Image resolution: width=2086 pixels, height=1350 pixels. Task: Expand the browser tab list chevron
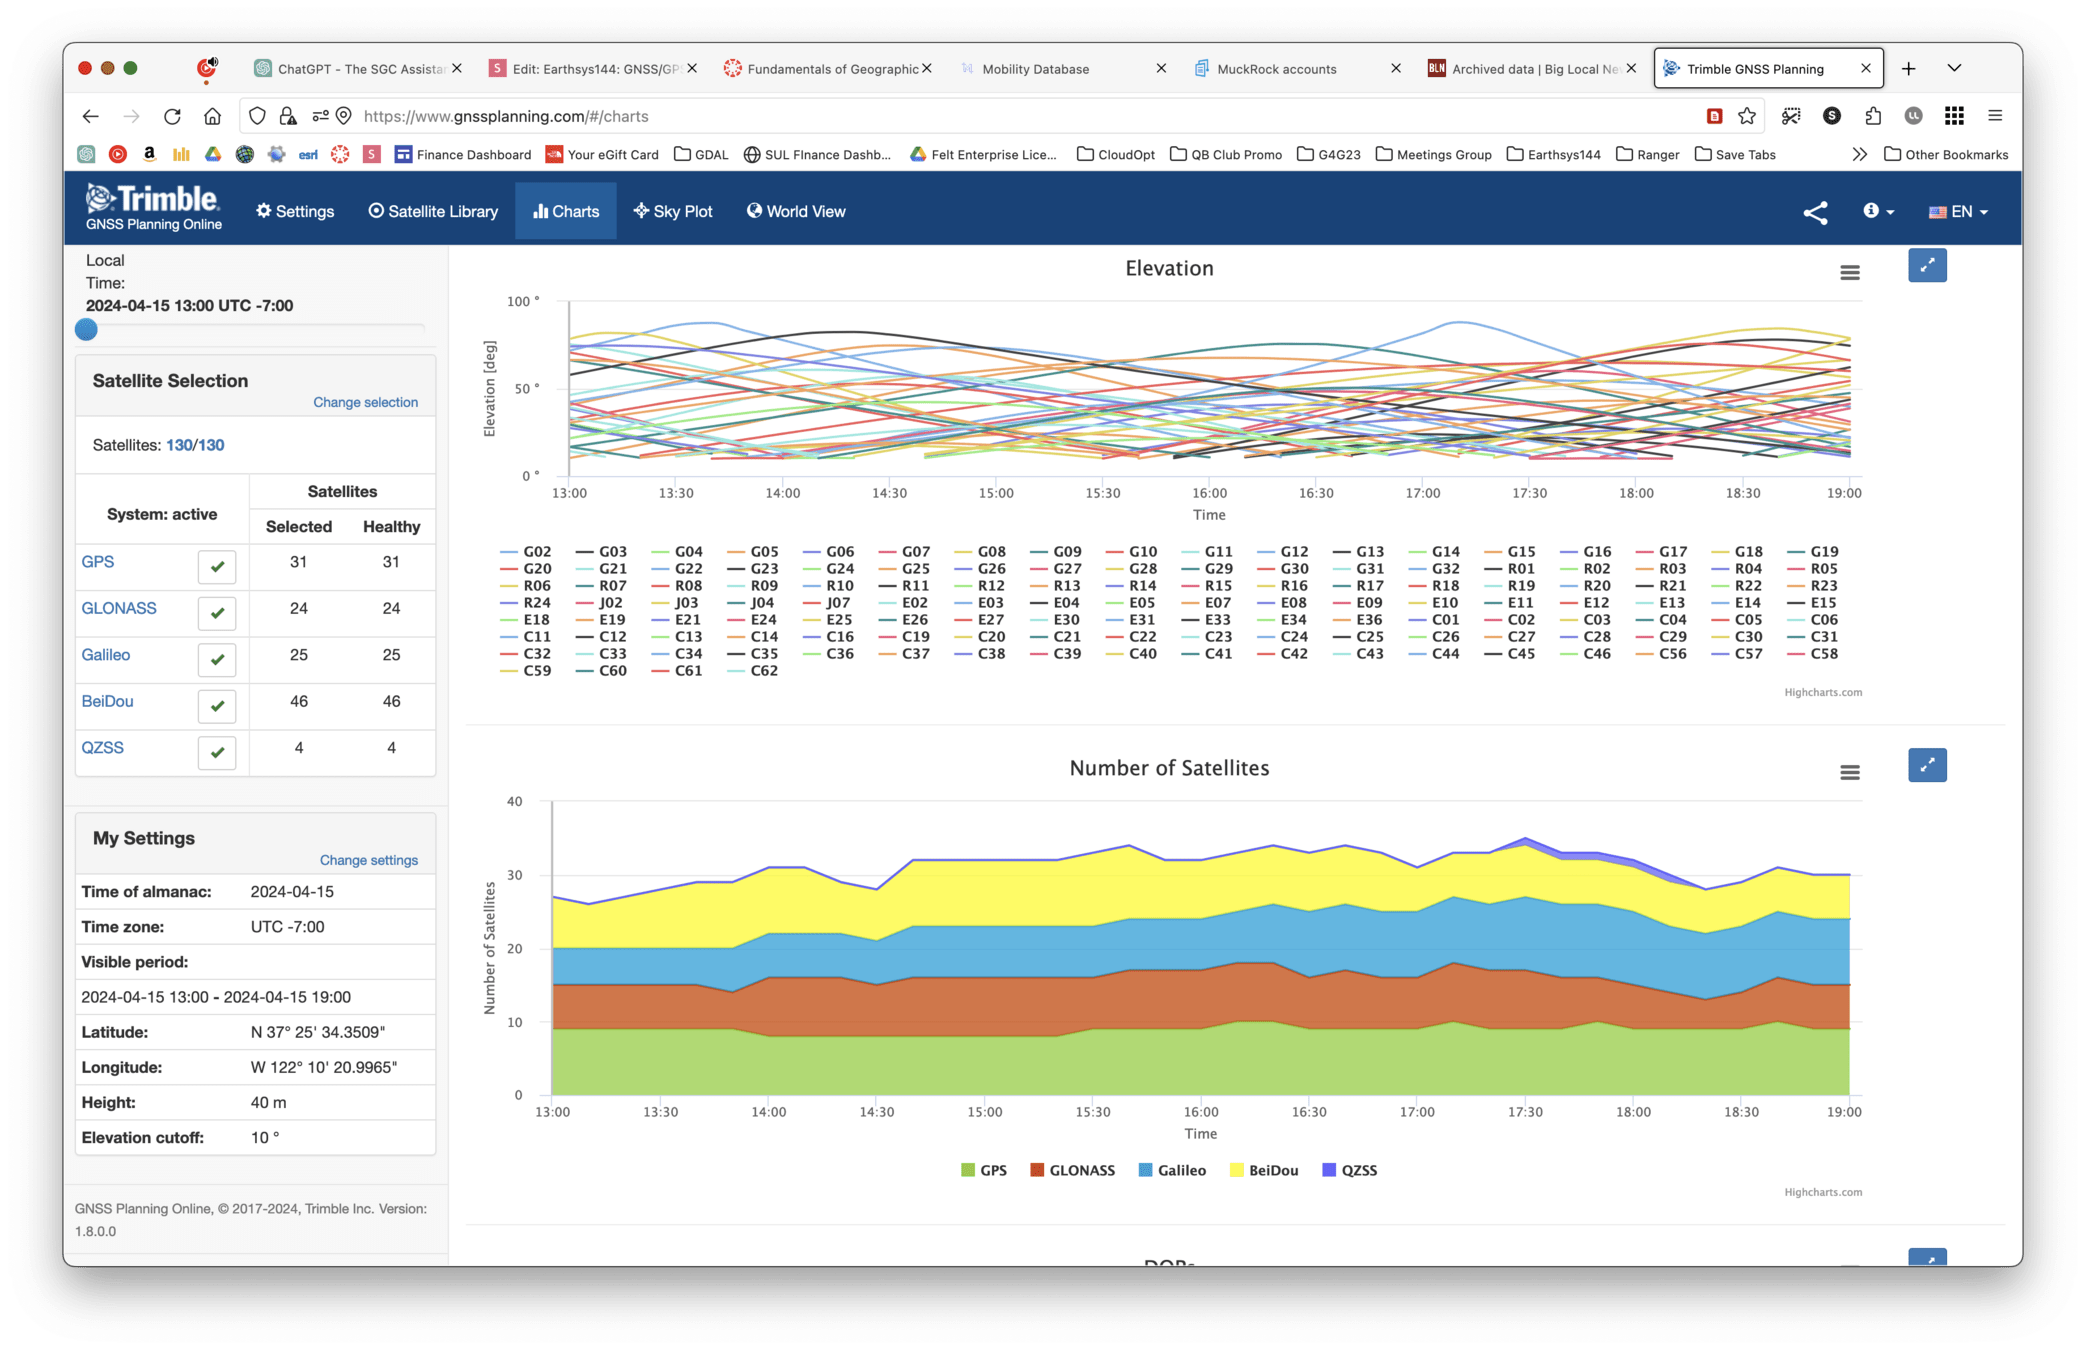point(1954,68)
